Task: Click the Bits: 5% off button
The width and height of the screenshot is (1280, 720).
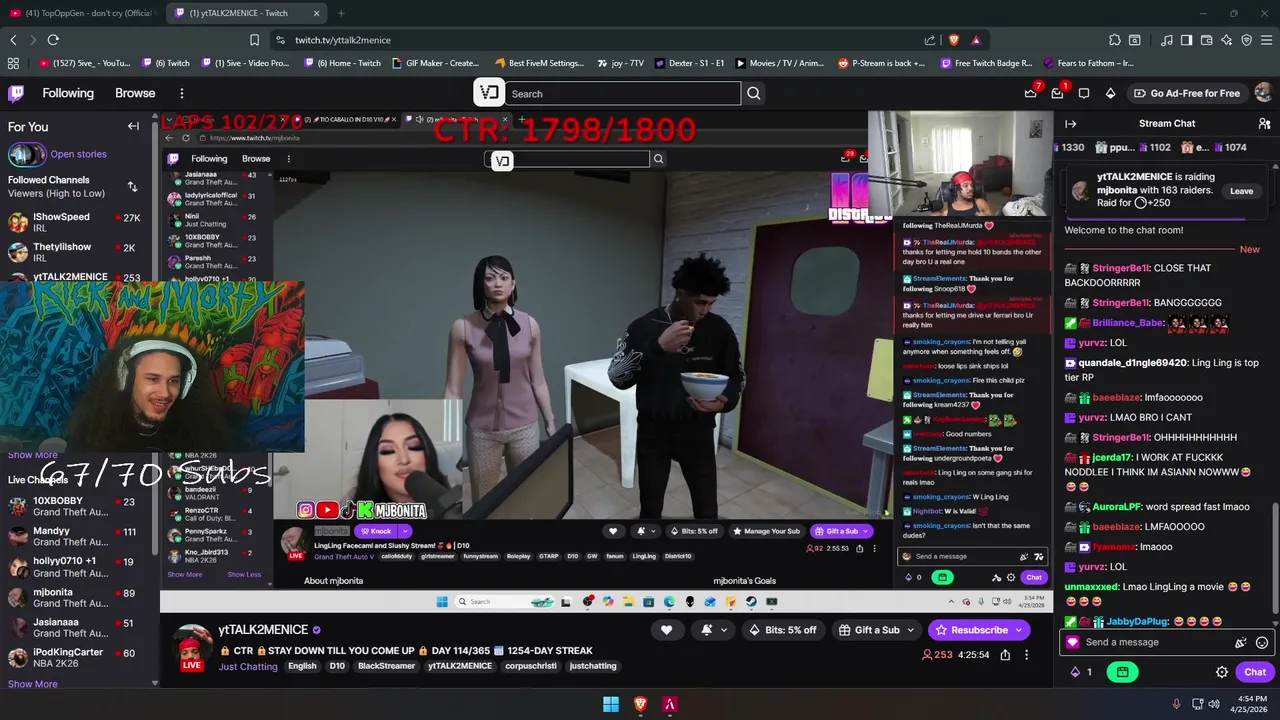Action: point(782,630)
